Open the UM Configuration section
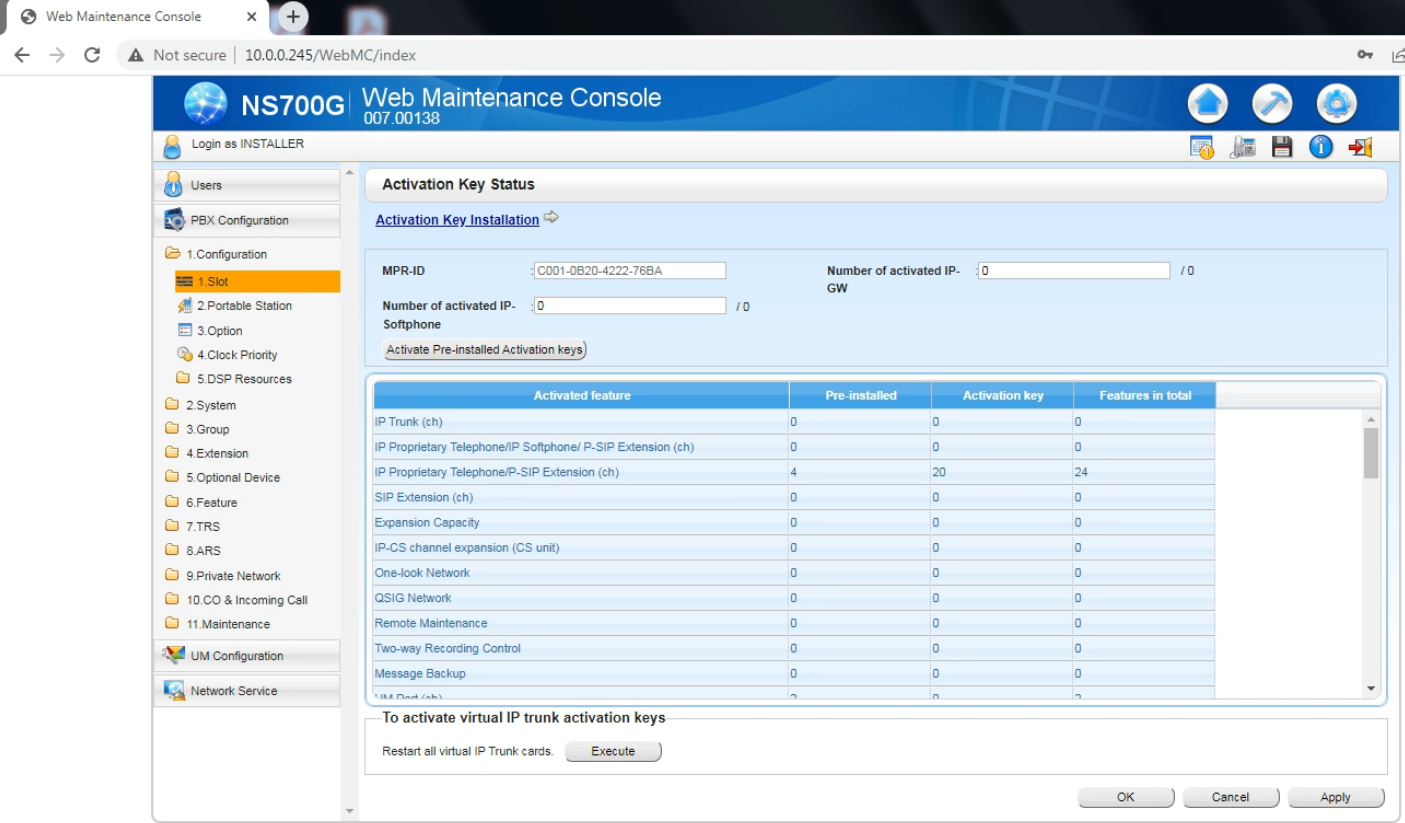Screen dimensions: 1405x823 247,656
